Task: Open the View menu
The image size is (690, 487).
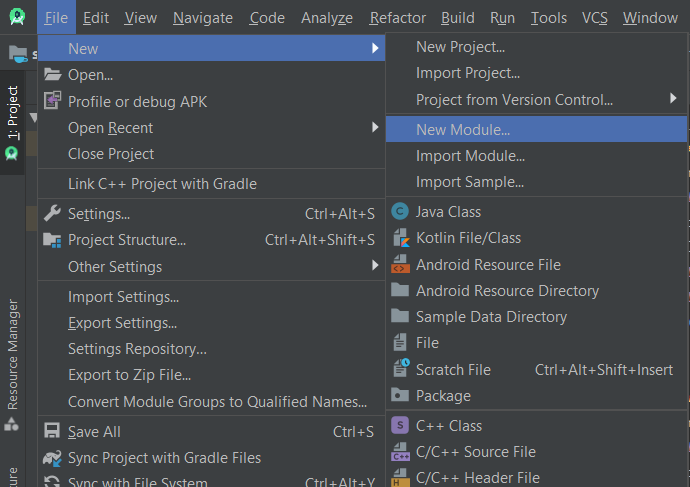Action: pos(140,18)
